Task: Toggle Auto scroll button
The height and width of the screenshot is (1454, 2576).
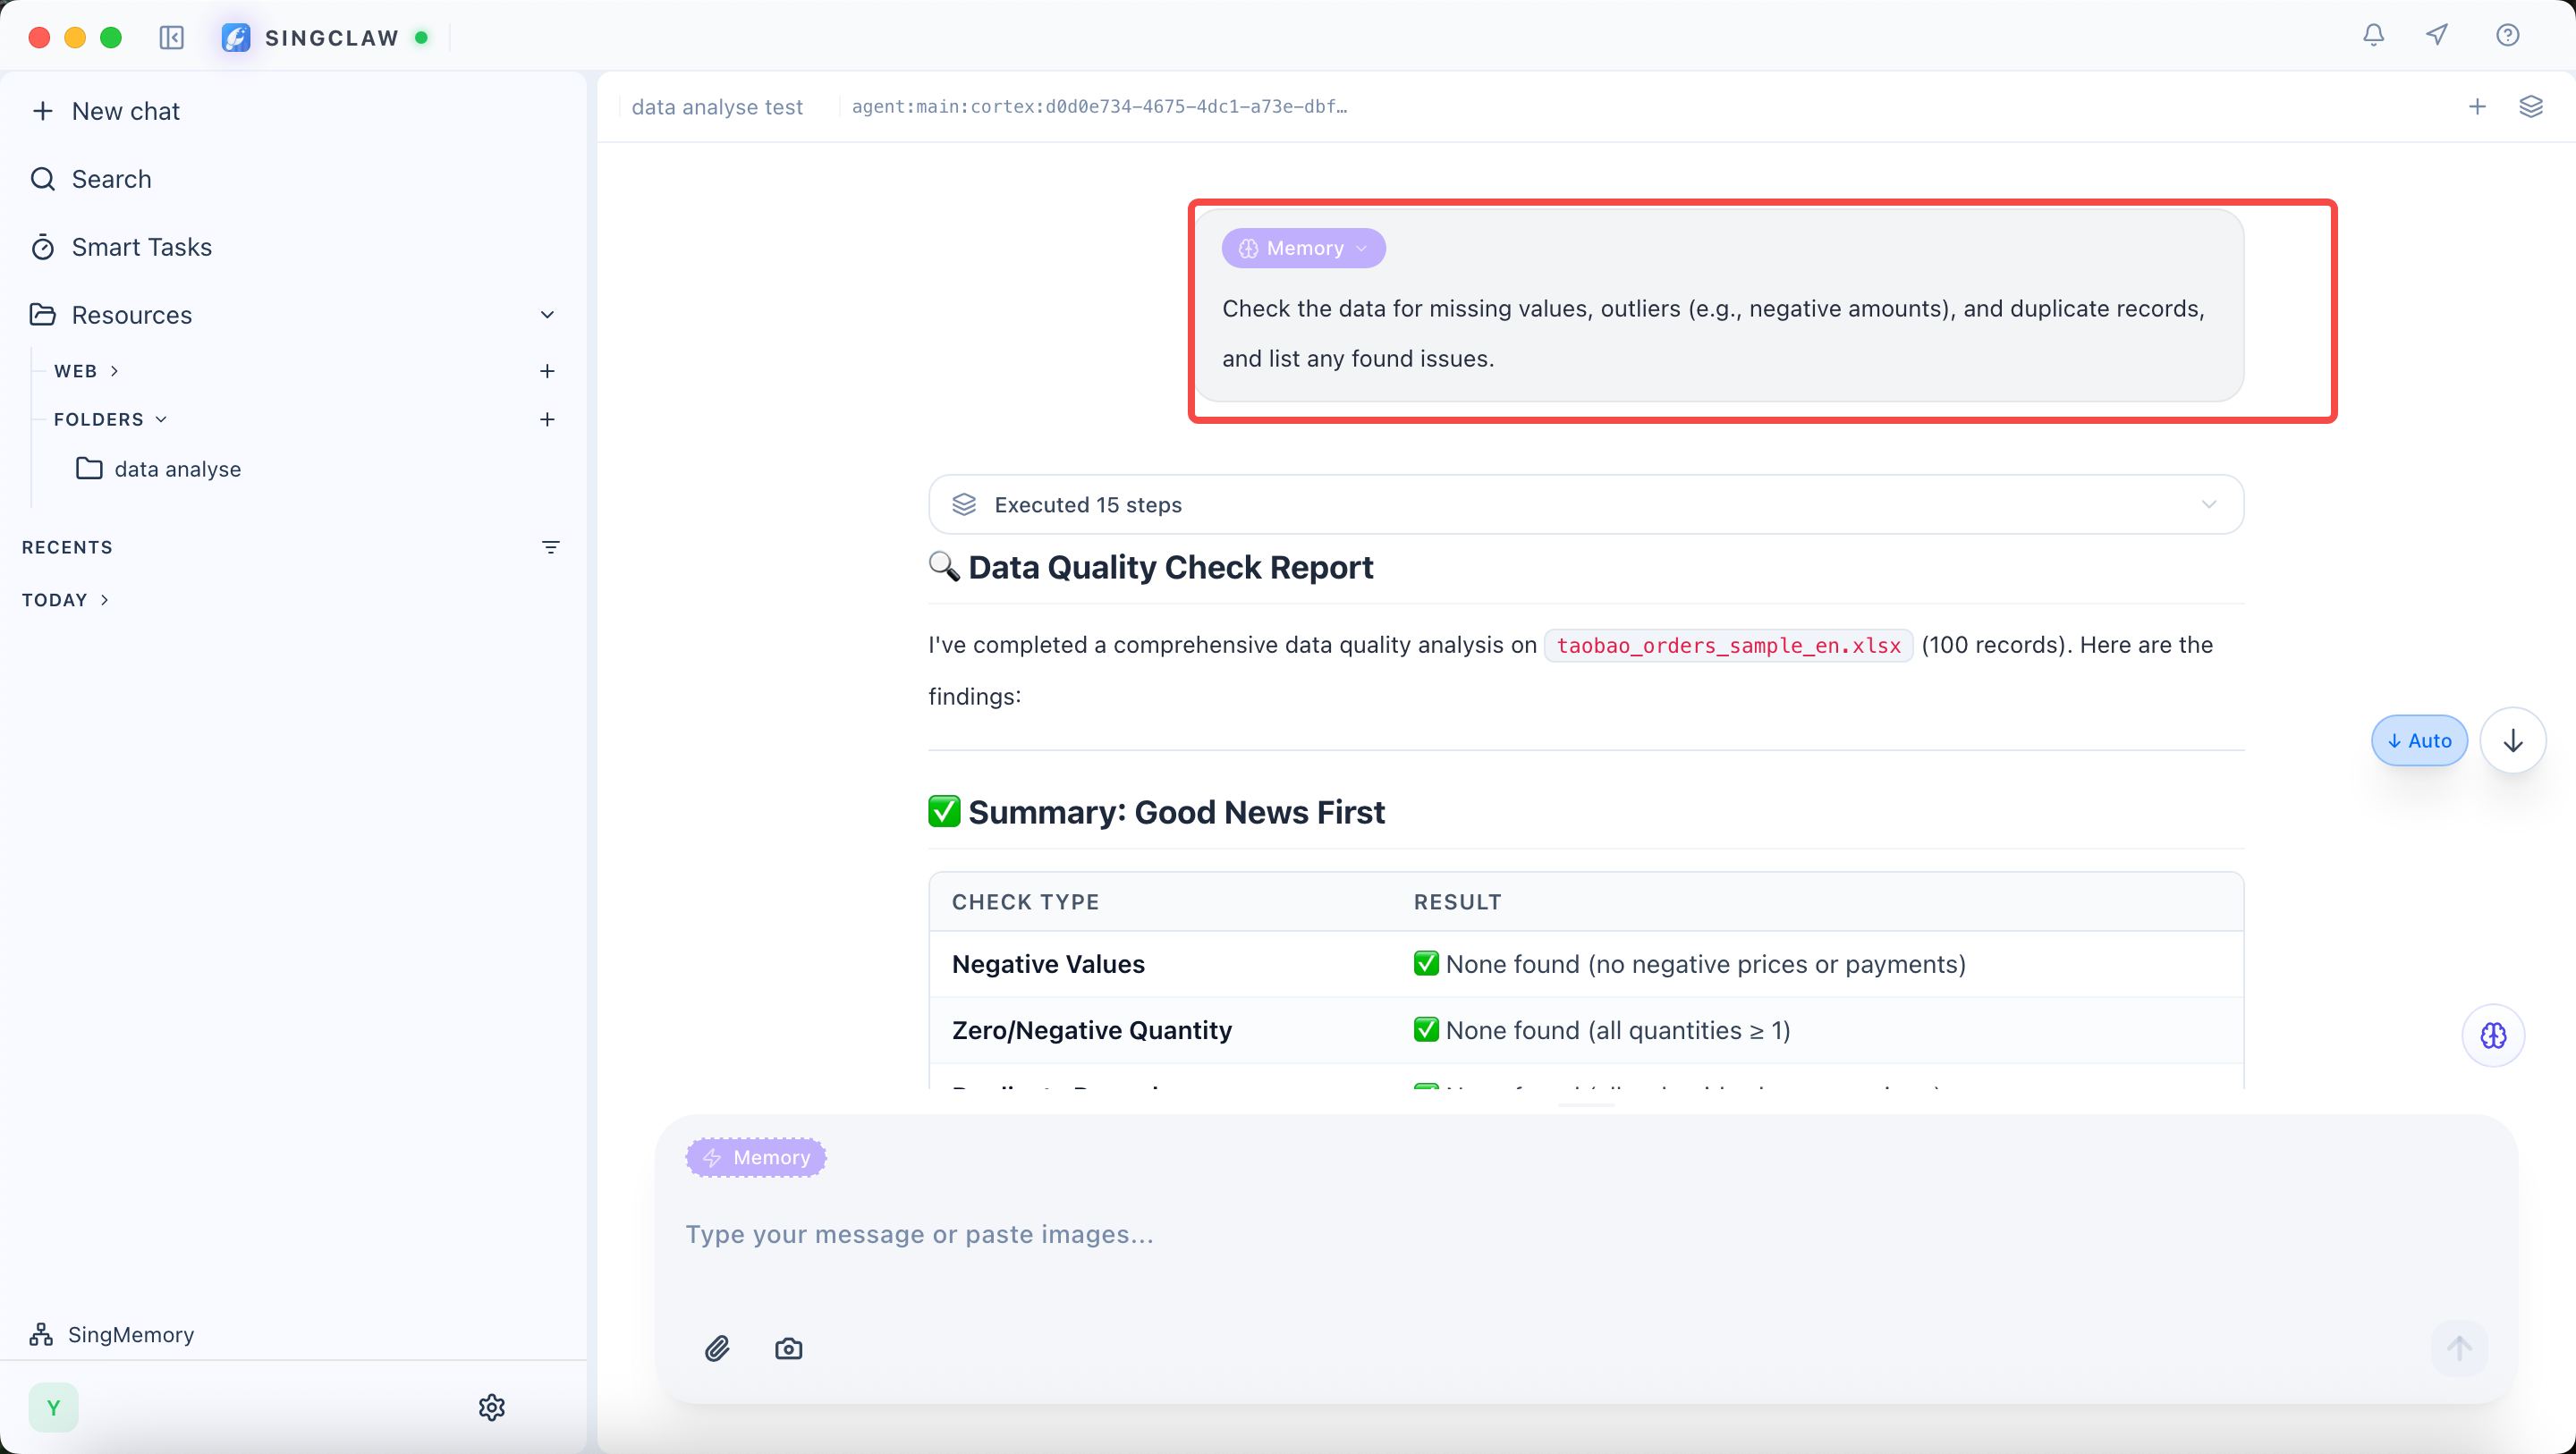Action: (x=2419, y=741)
